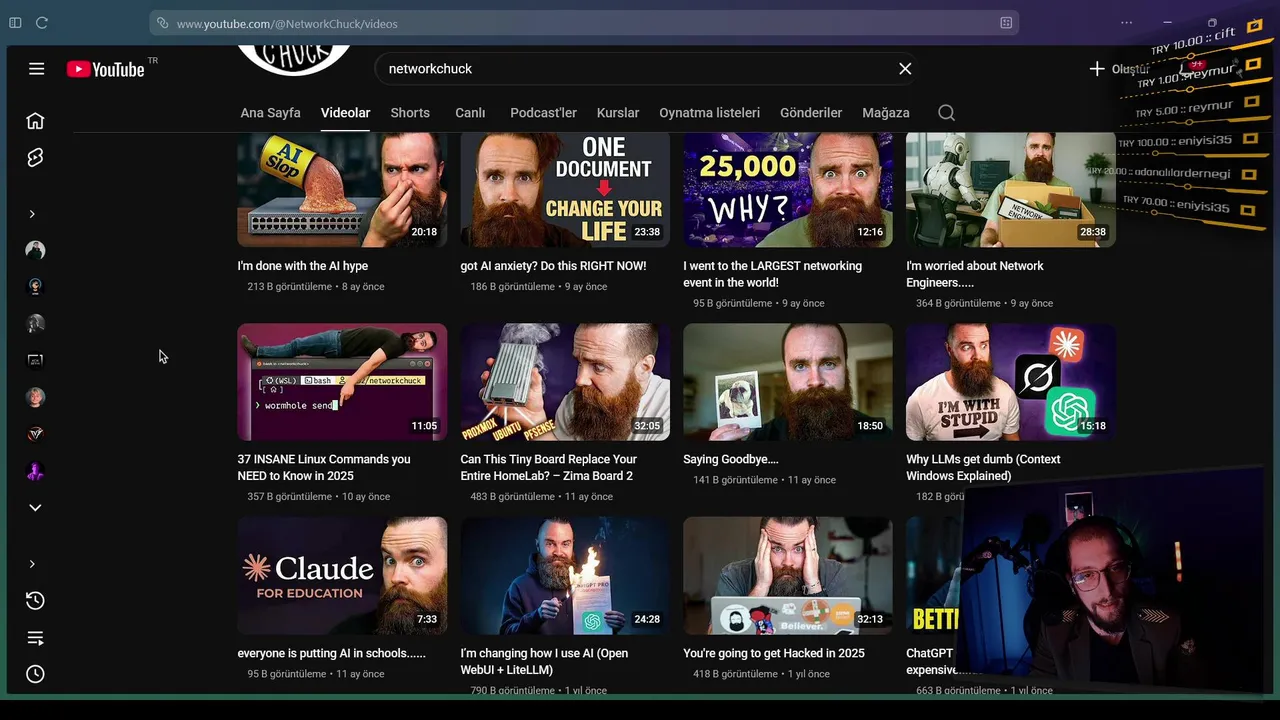This screenshot has width=1280, height=720.
Task: Open the 25,000 WHY? video thumbnail
Action: [788, 189]
